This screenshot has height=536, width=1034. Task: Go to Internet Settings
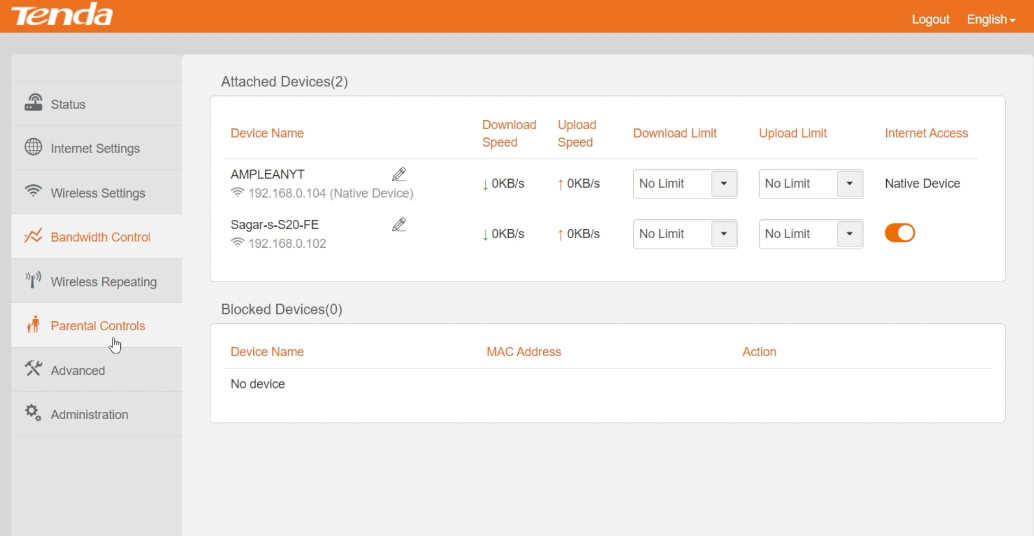coord(96,148)
